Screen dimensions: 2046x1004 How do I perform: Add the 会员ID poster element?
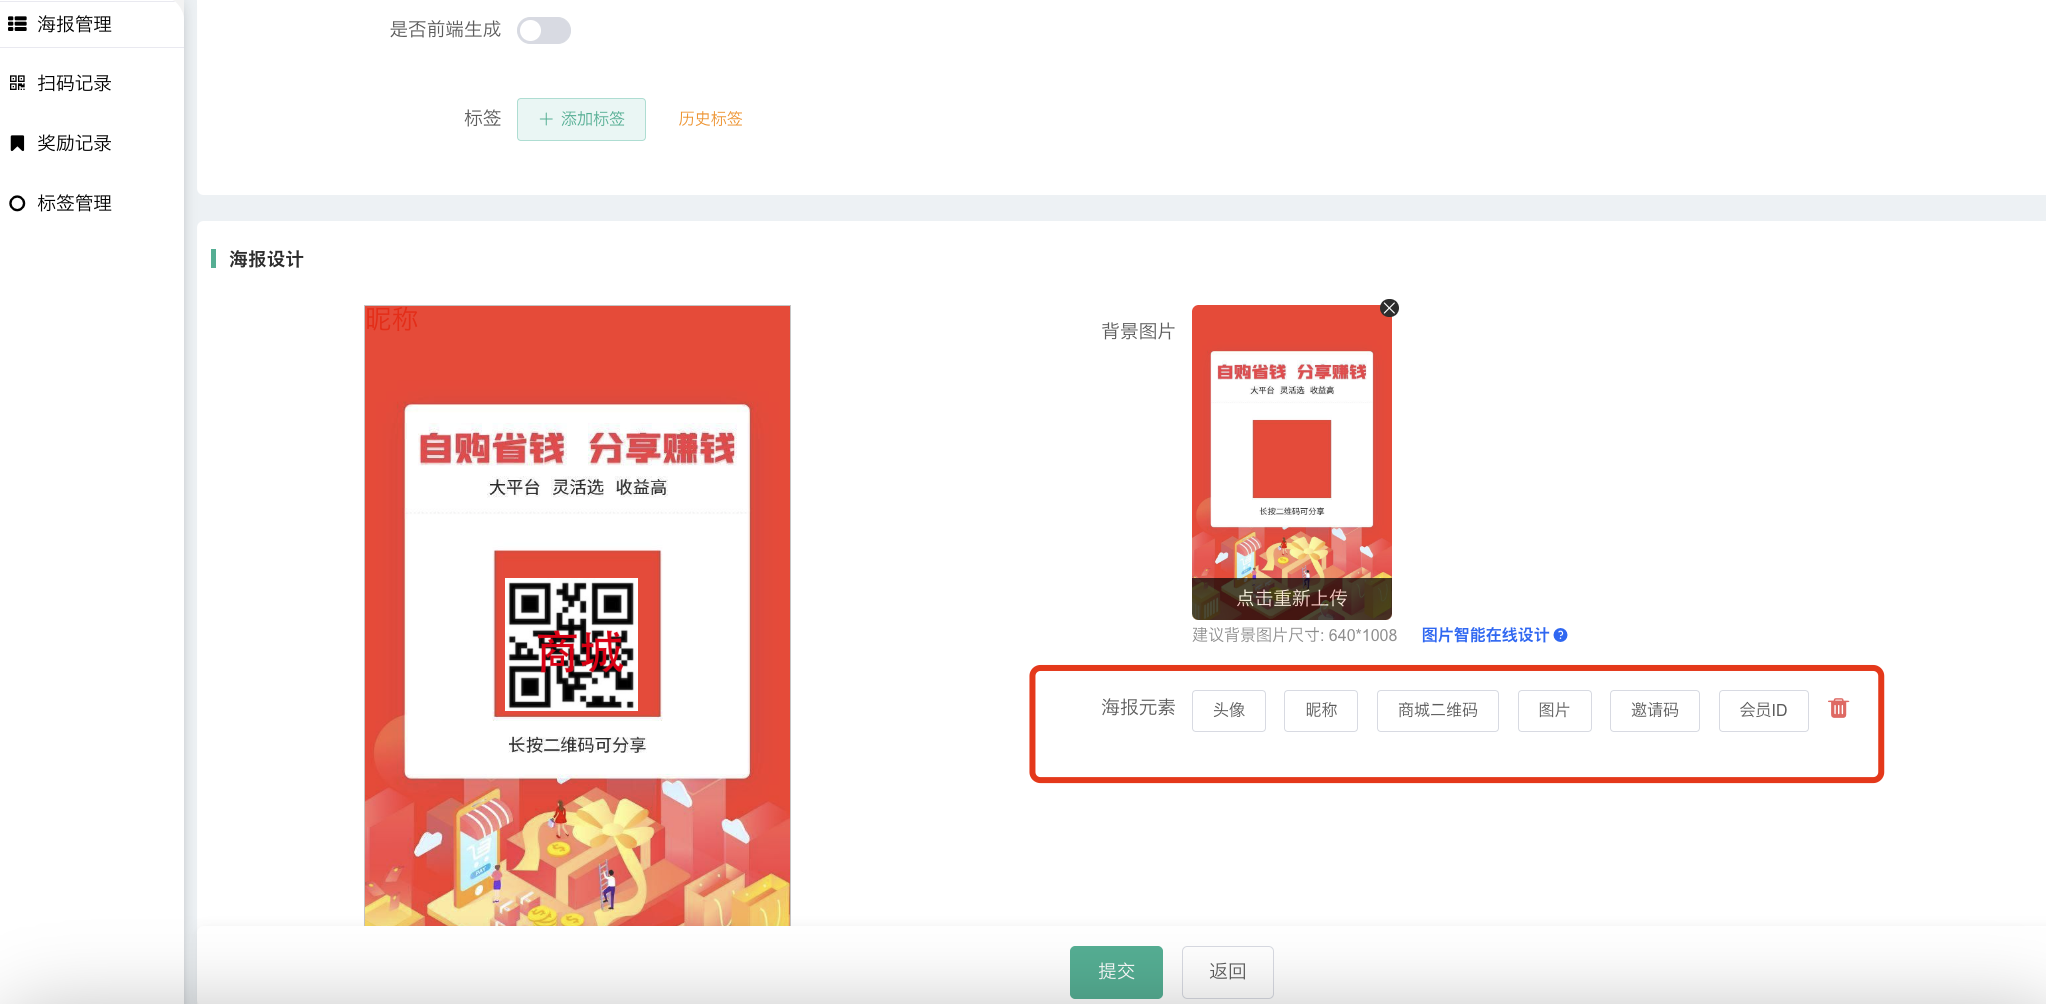(x=1764, y=710)
